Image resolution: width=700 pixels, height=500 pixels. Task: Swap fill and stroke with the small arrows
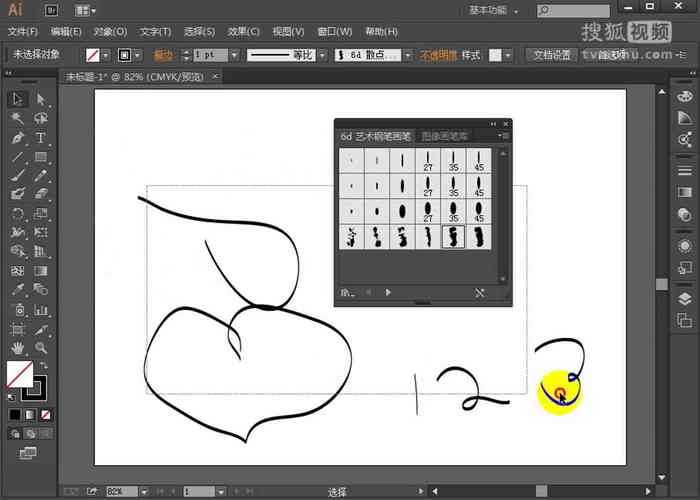tap(43, 366)
